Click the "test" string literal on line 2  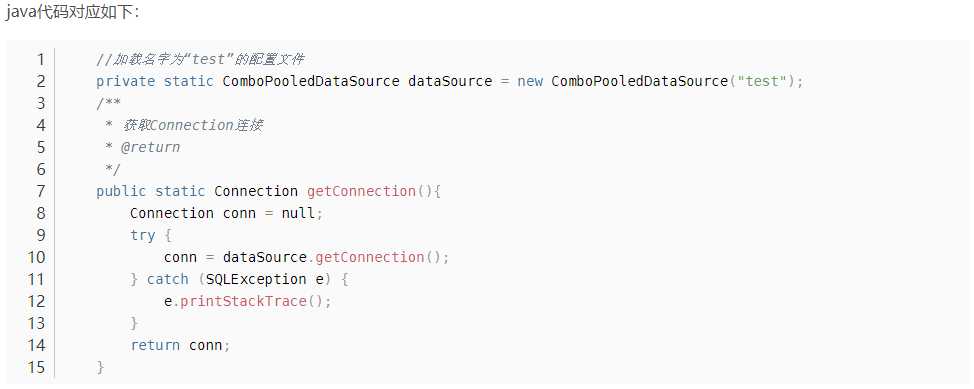pyautogui.click(x=762, y=81)
